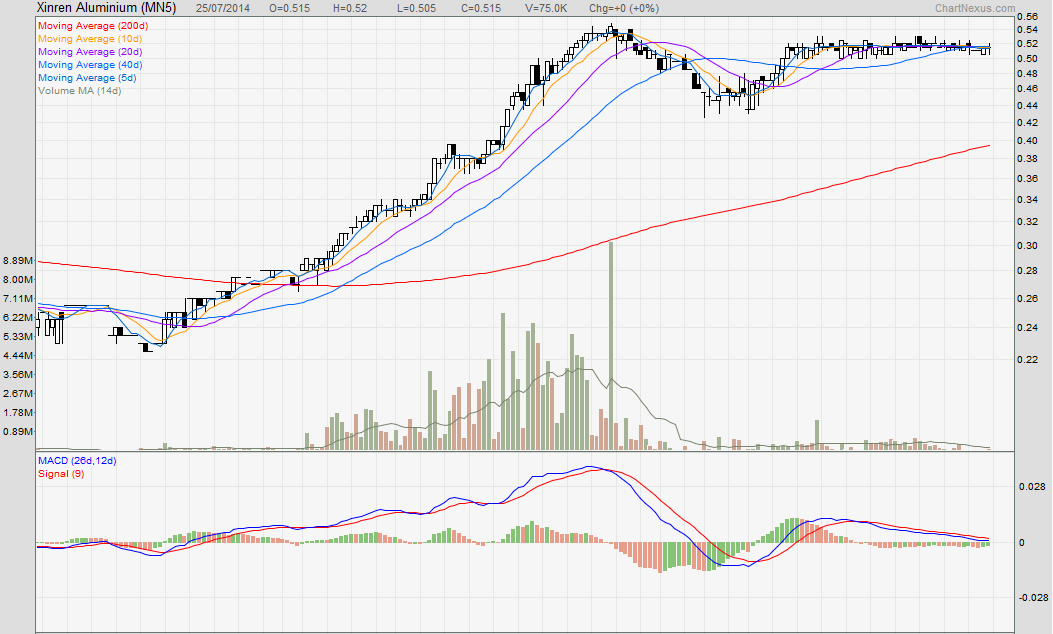Click the Signal (9) indicator label
This screenshot has height=634, width=1053.
click(61, 473)
